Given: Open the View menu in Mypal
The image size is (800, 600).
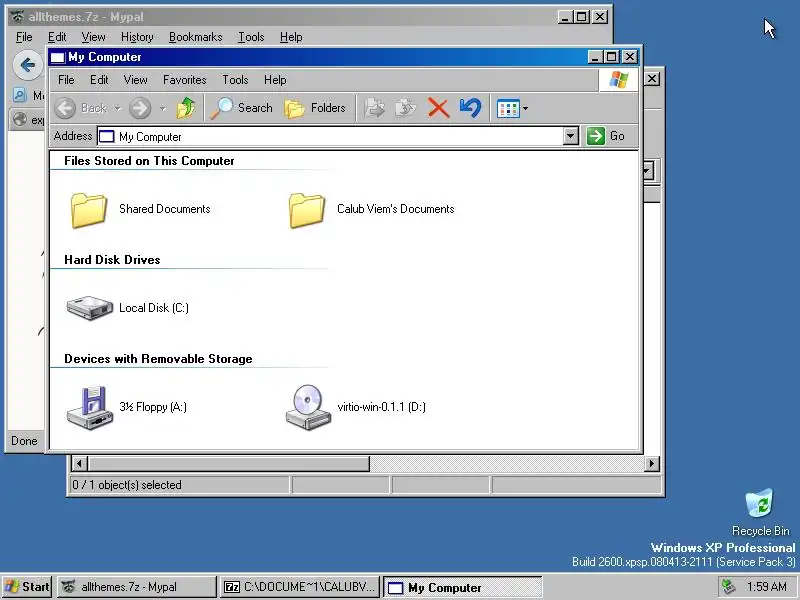Looking at the screenshot, I should coord(93,37).
